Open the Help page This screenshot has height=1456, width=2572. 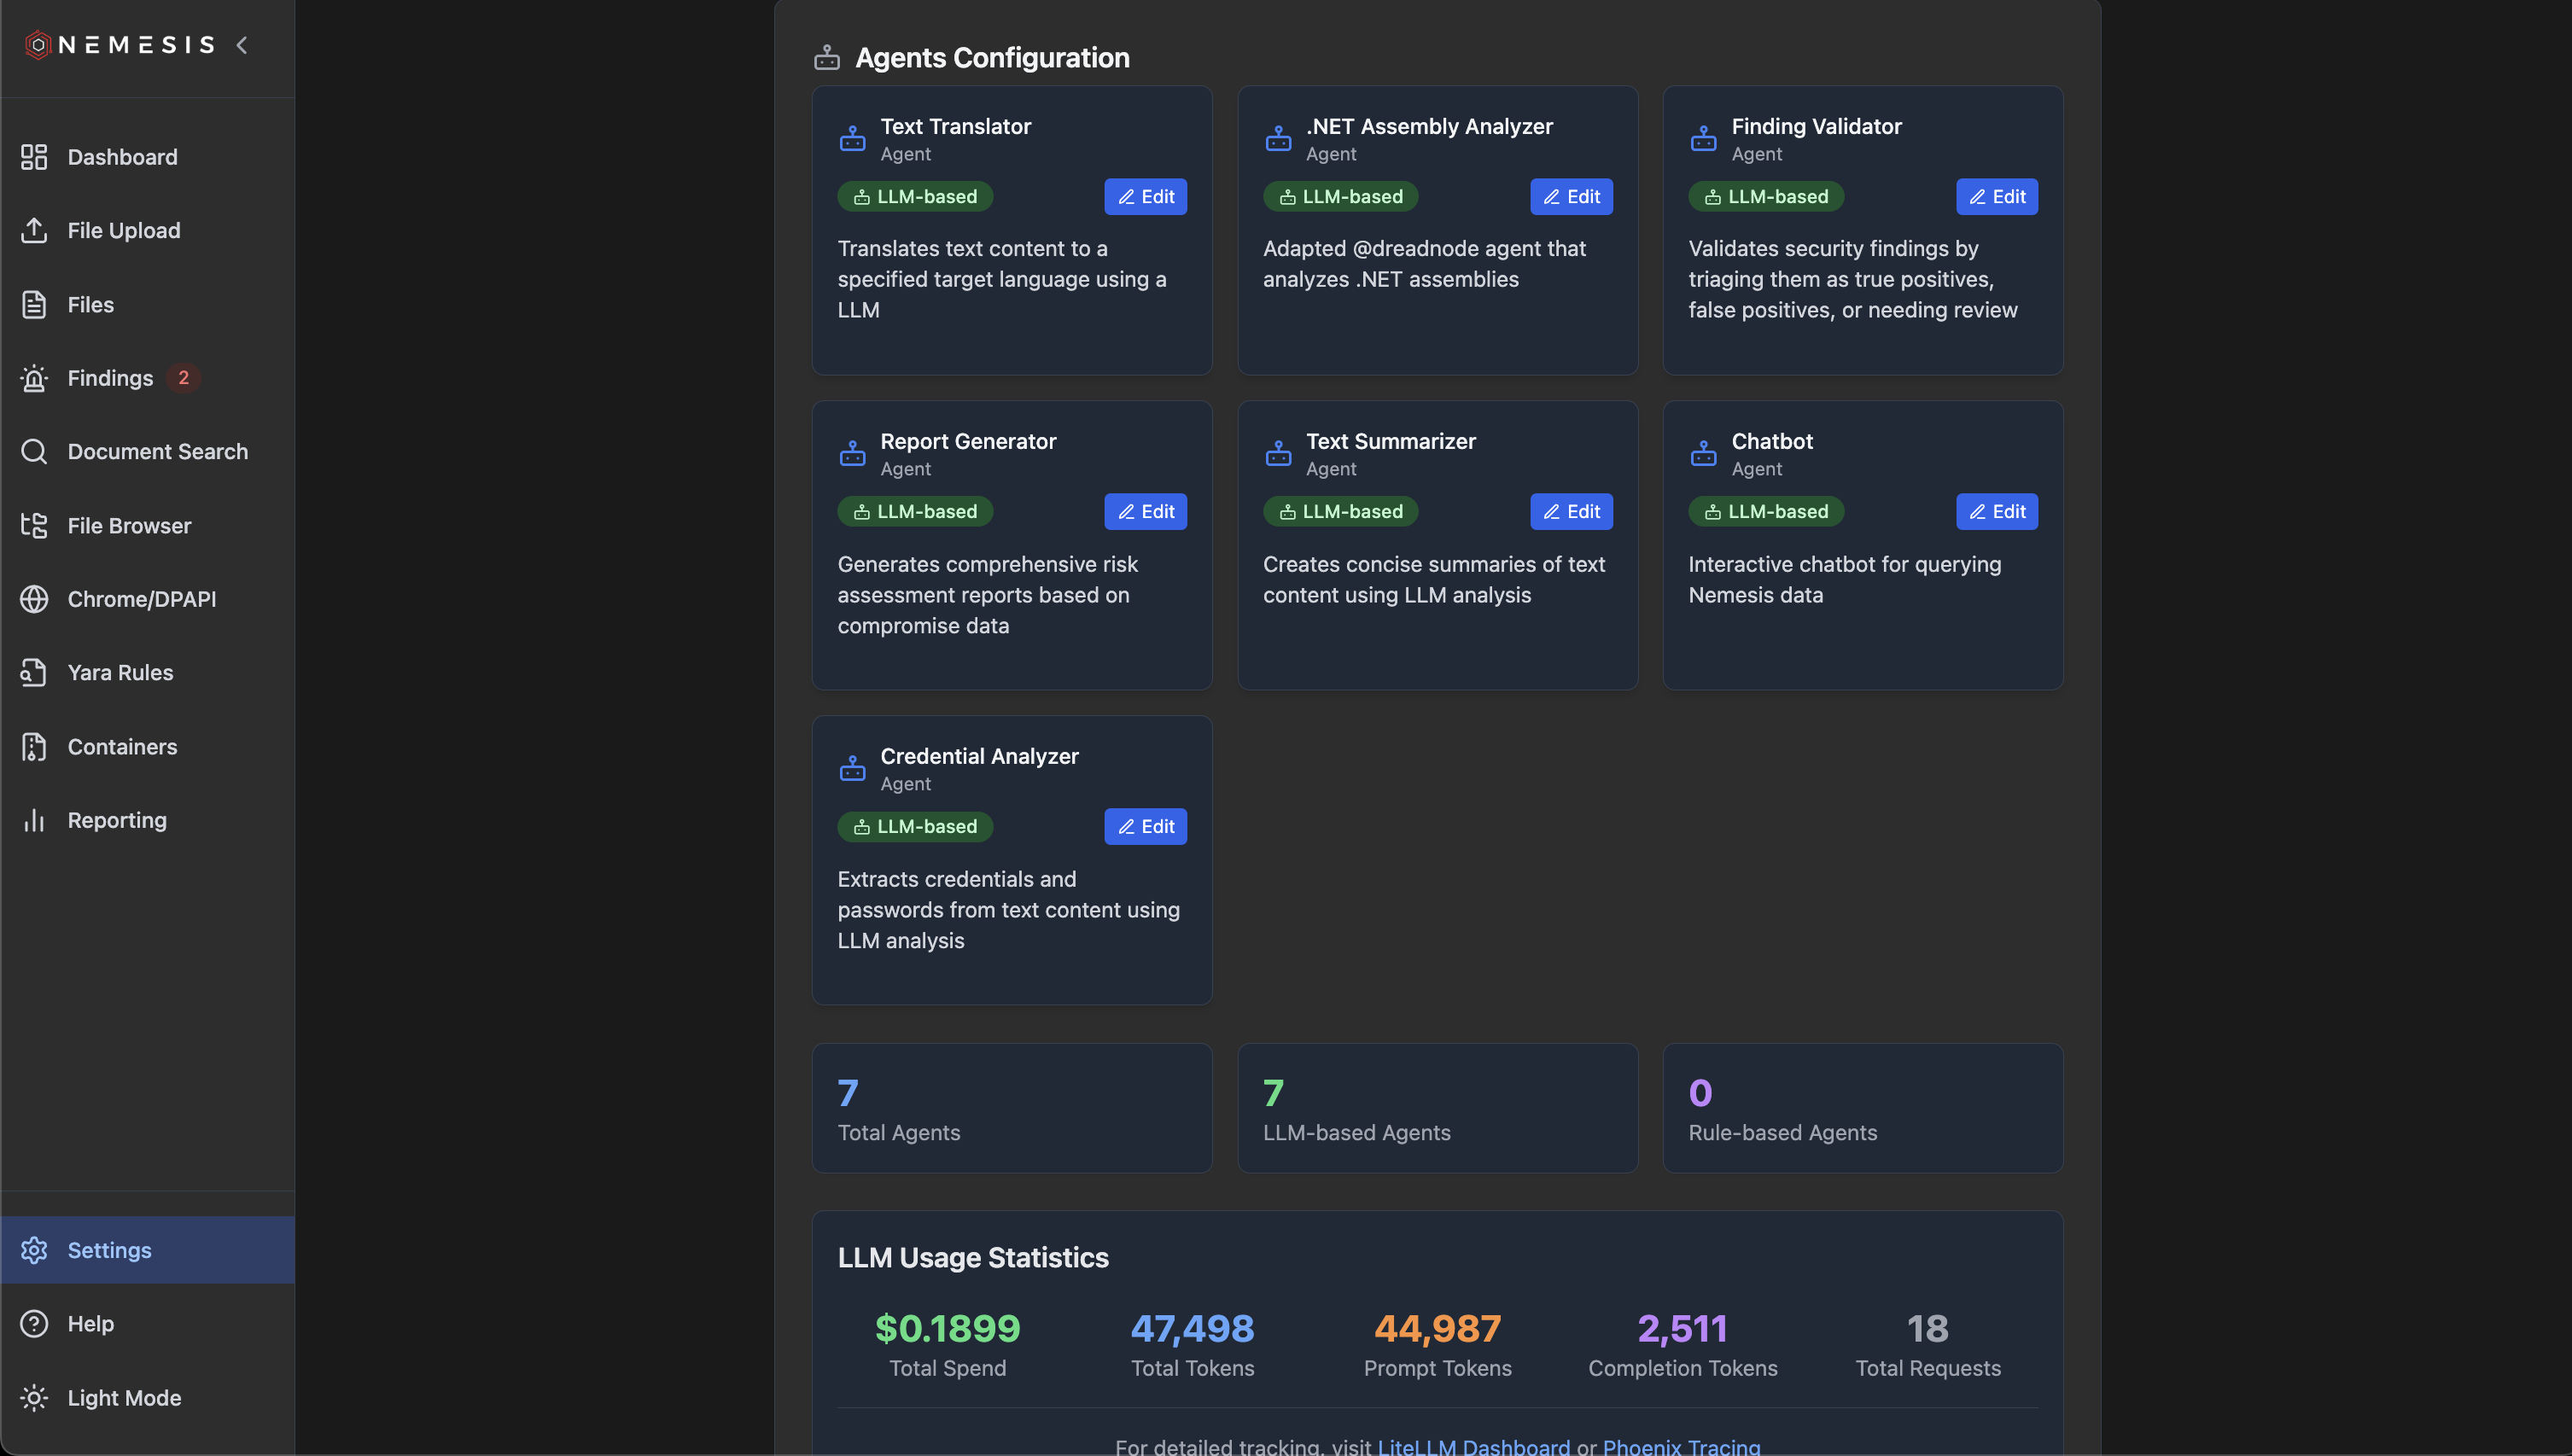(90, 1323)
